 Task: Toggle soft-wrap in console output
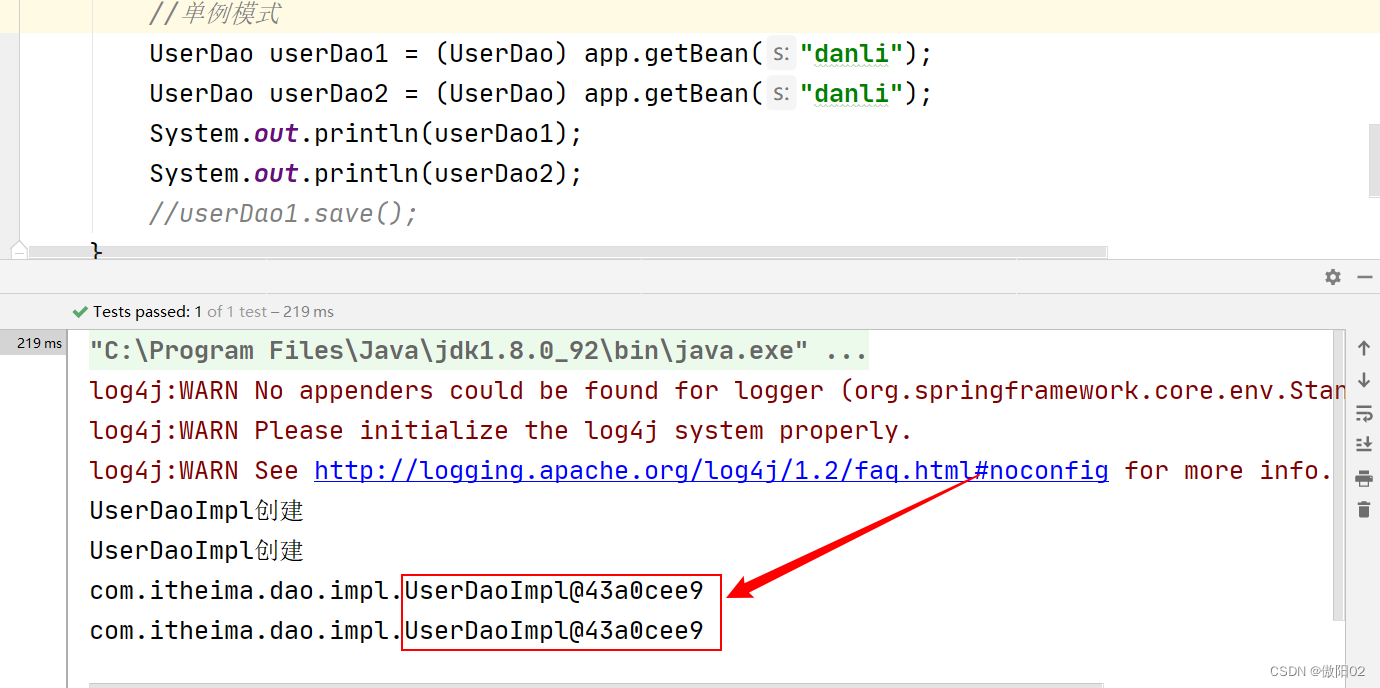tap(1363, 413)
